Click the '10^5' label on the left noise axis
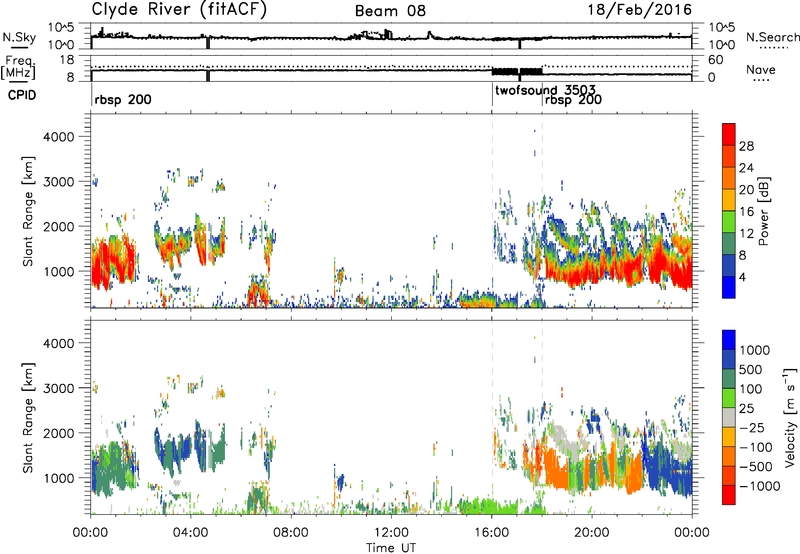 [61, 28]
